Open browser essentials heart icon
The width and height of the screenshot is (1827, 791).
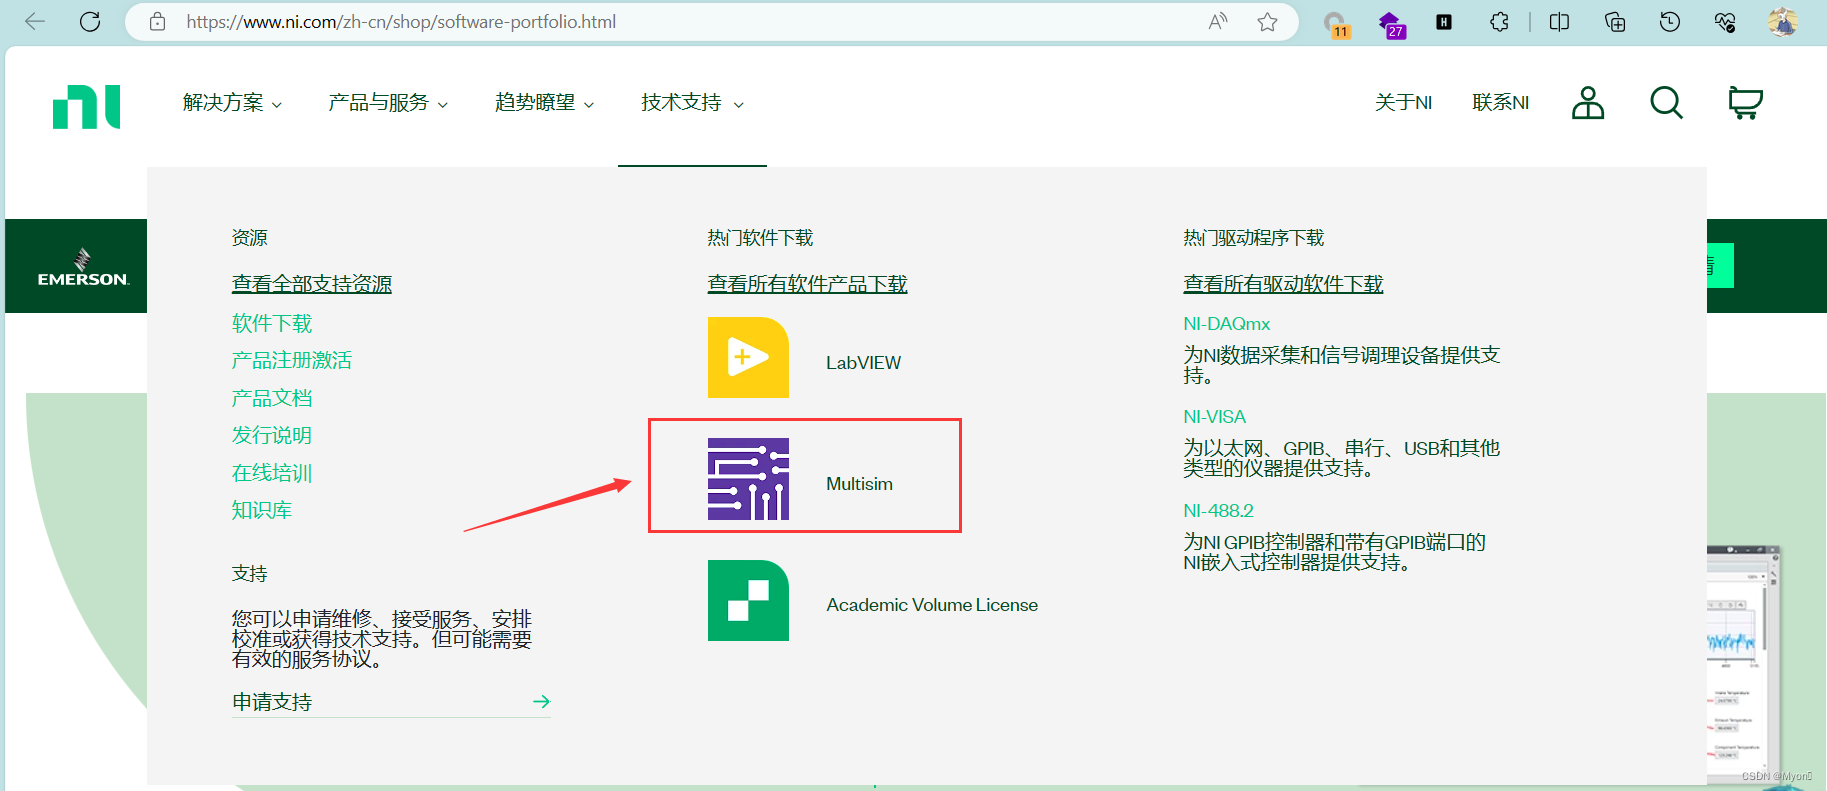pos(1725,21)
